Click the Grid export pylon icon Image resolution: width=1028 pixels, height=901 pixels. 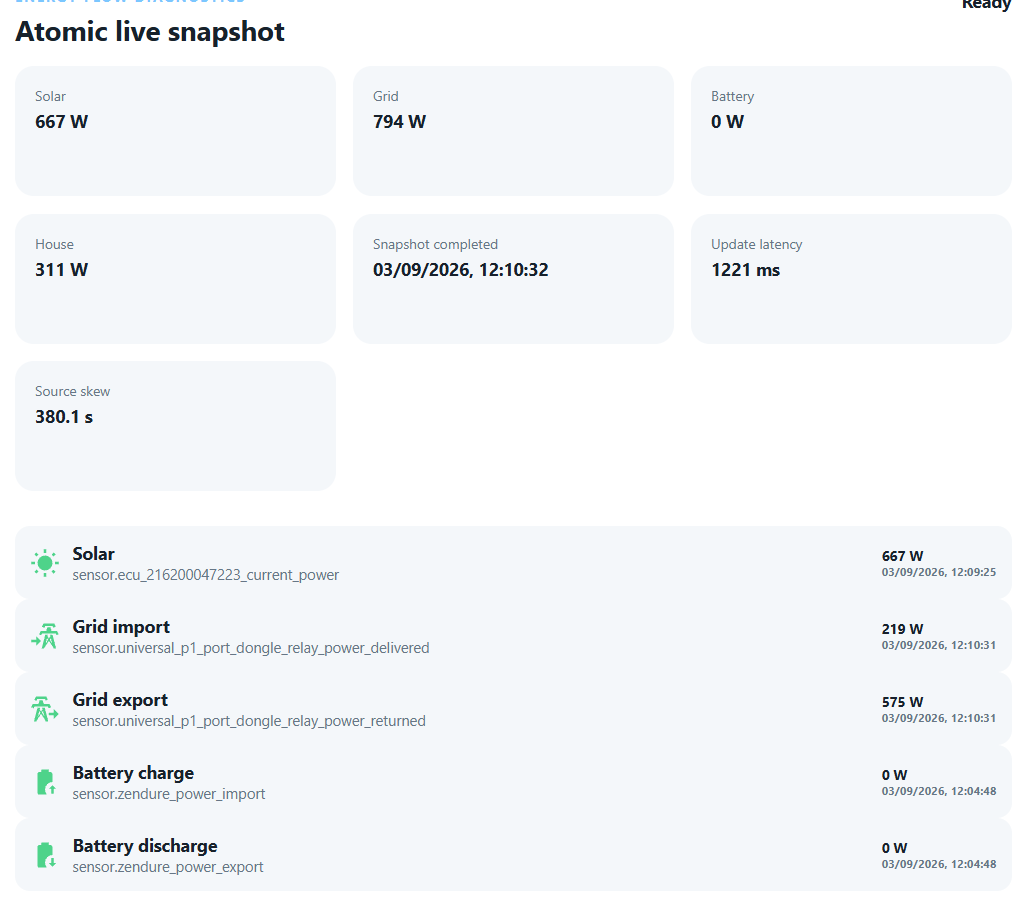45,709
